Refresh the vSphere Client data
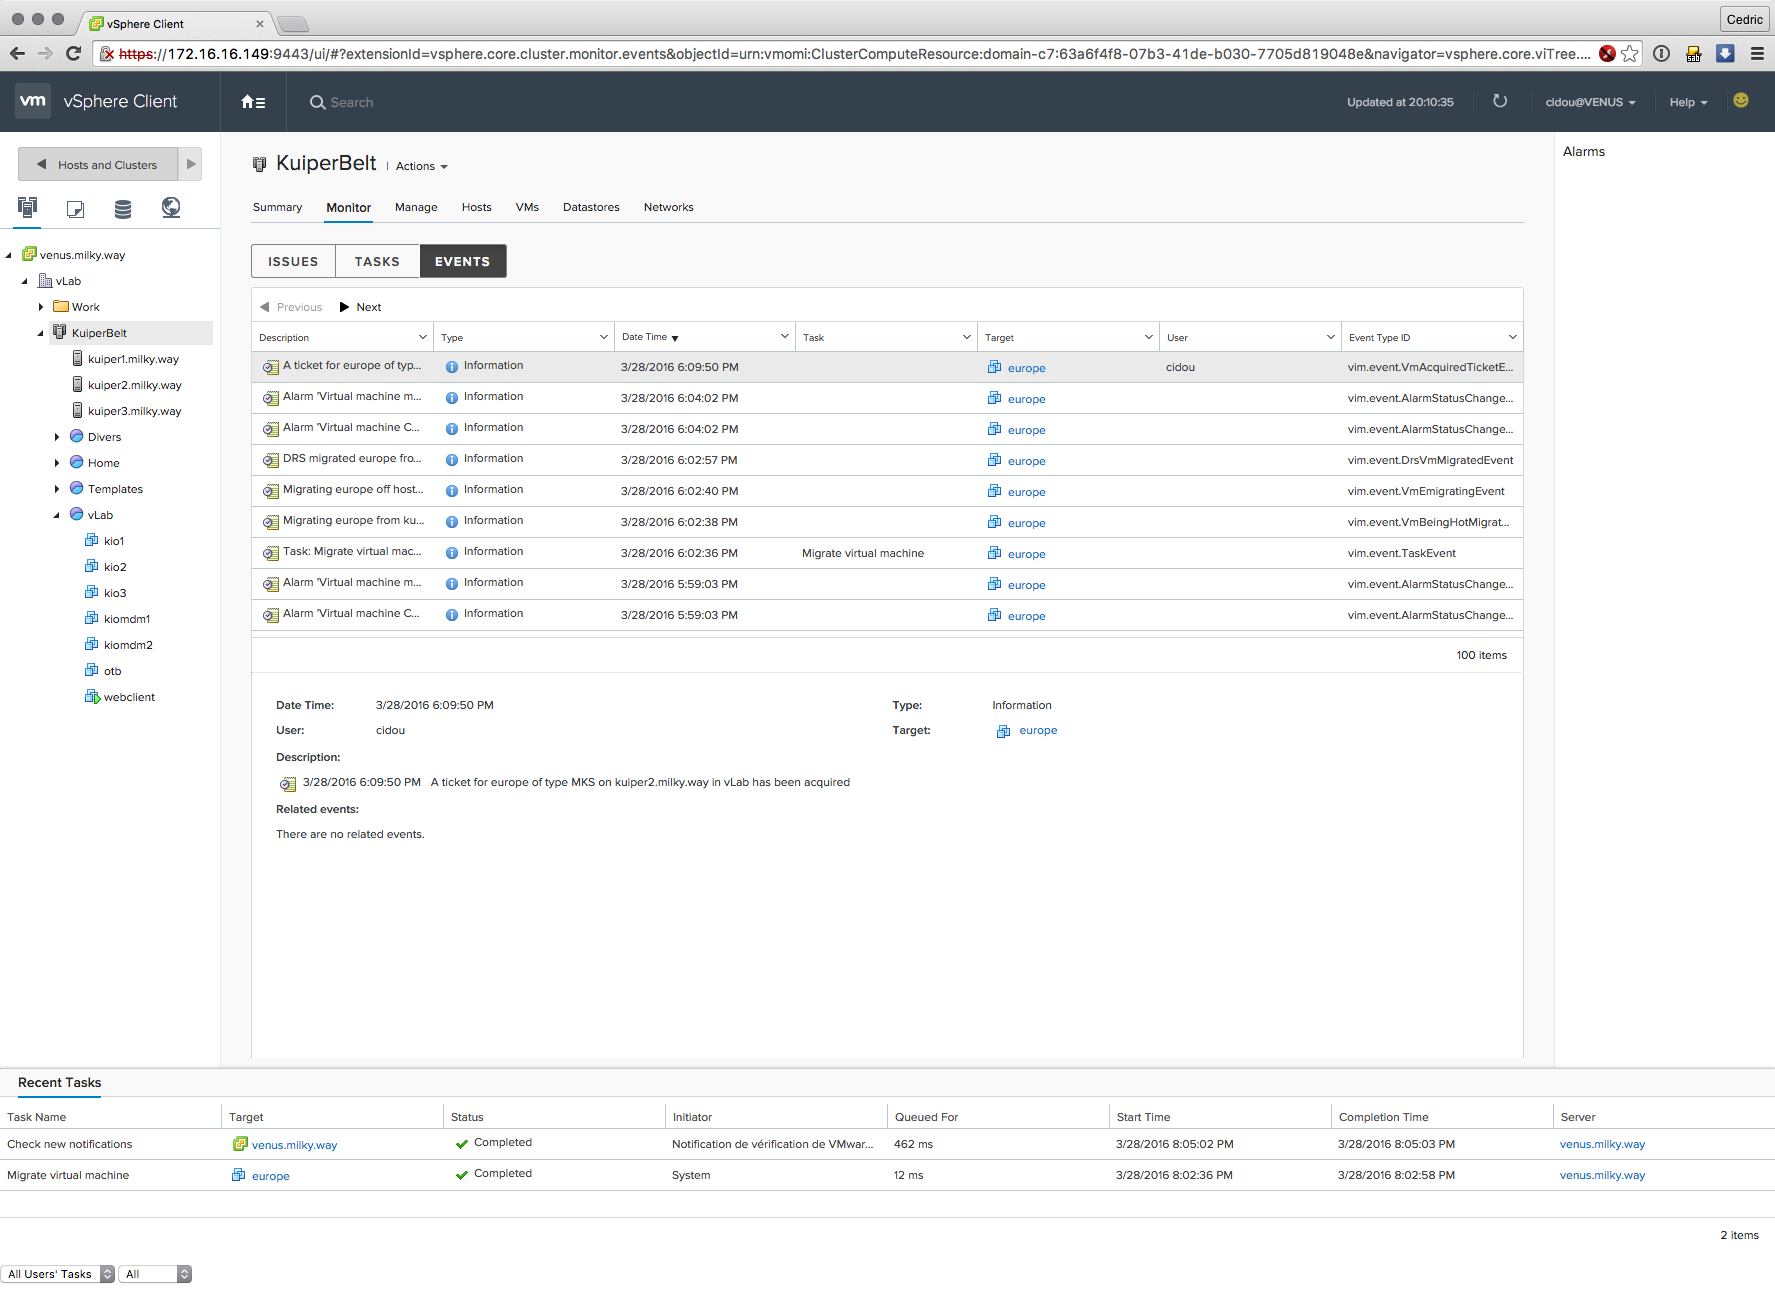Image resolution: width=1775 pixels, height=1289 pixels. pos(1499,101)
